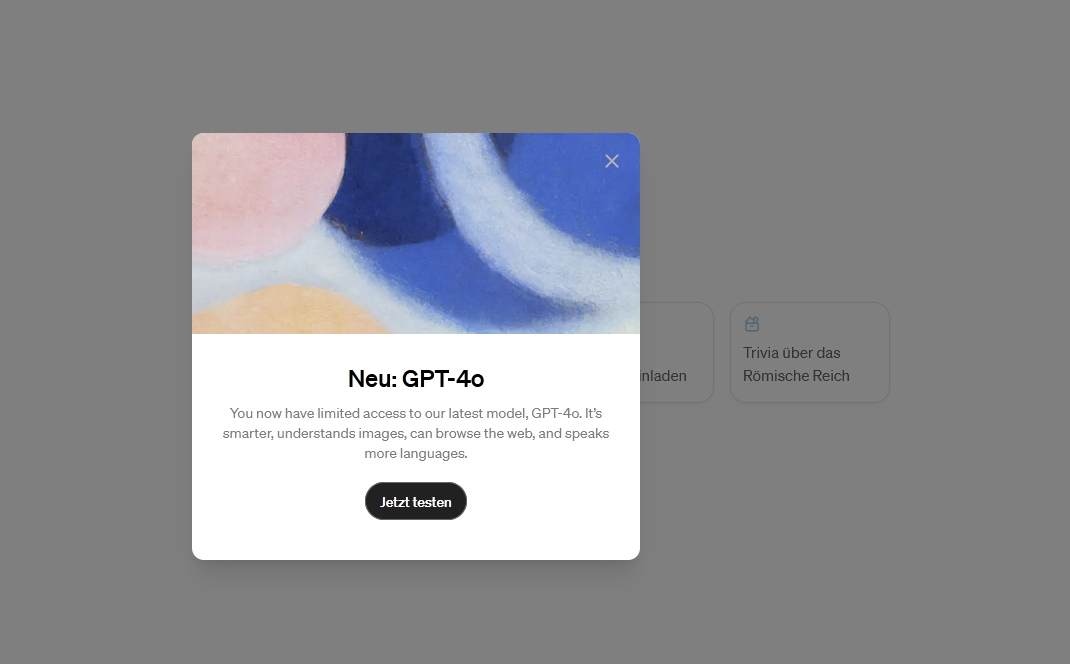The height and width of the screenshot is (664, 1070).
Task: Click the trivia card's box icon
Action: point(752,324)
